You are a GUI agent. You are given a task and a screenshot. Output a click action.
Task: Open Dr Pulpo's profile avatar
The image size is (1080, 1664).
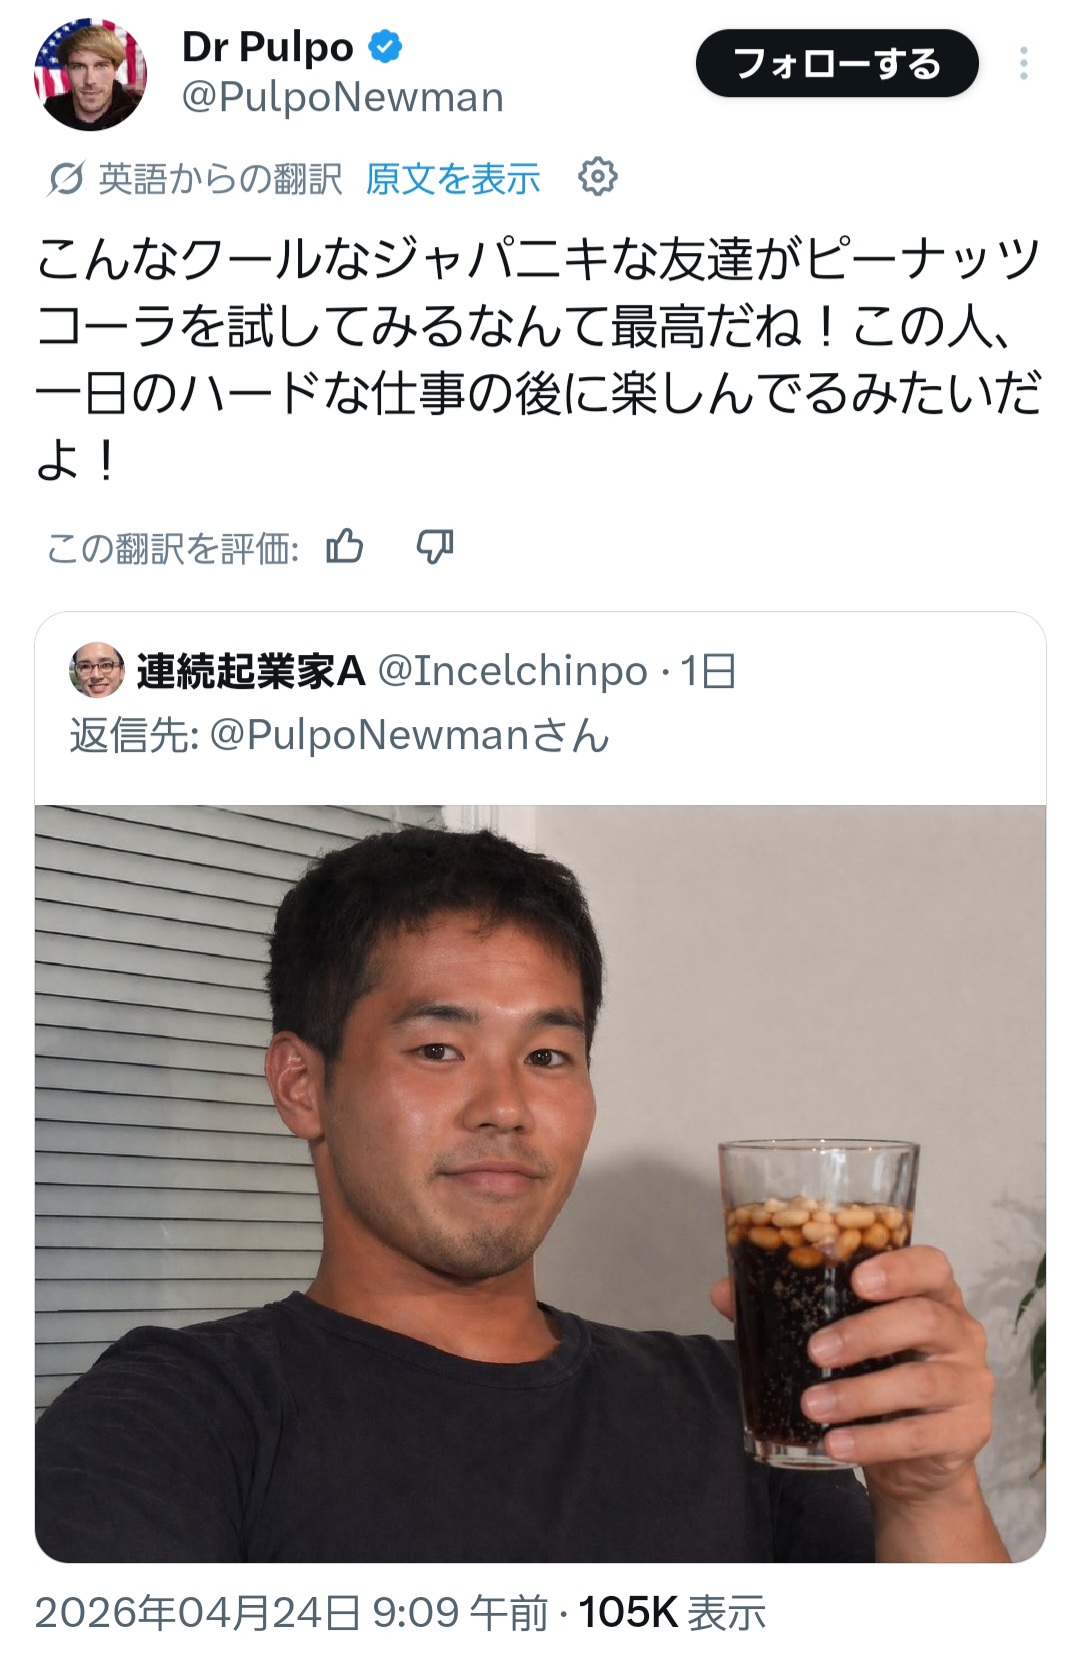(x=91, y=74)
